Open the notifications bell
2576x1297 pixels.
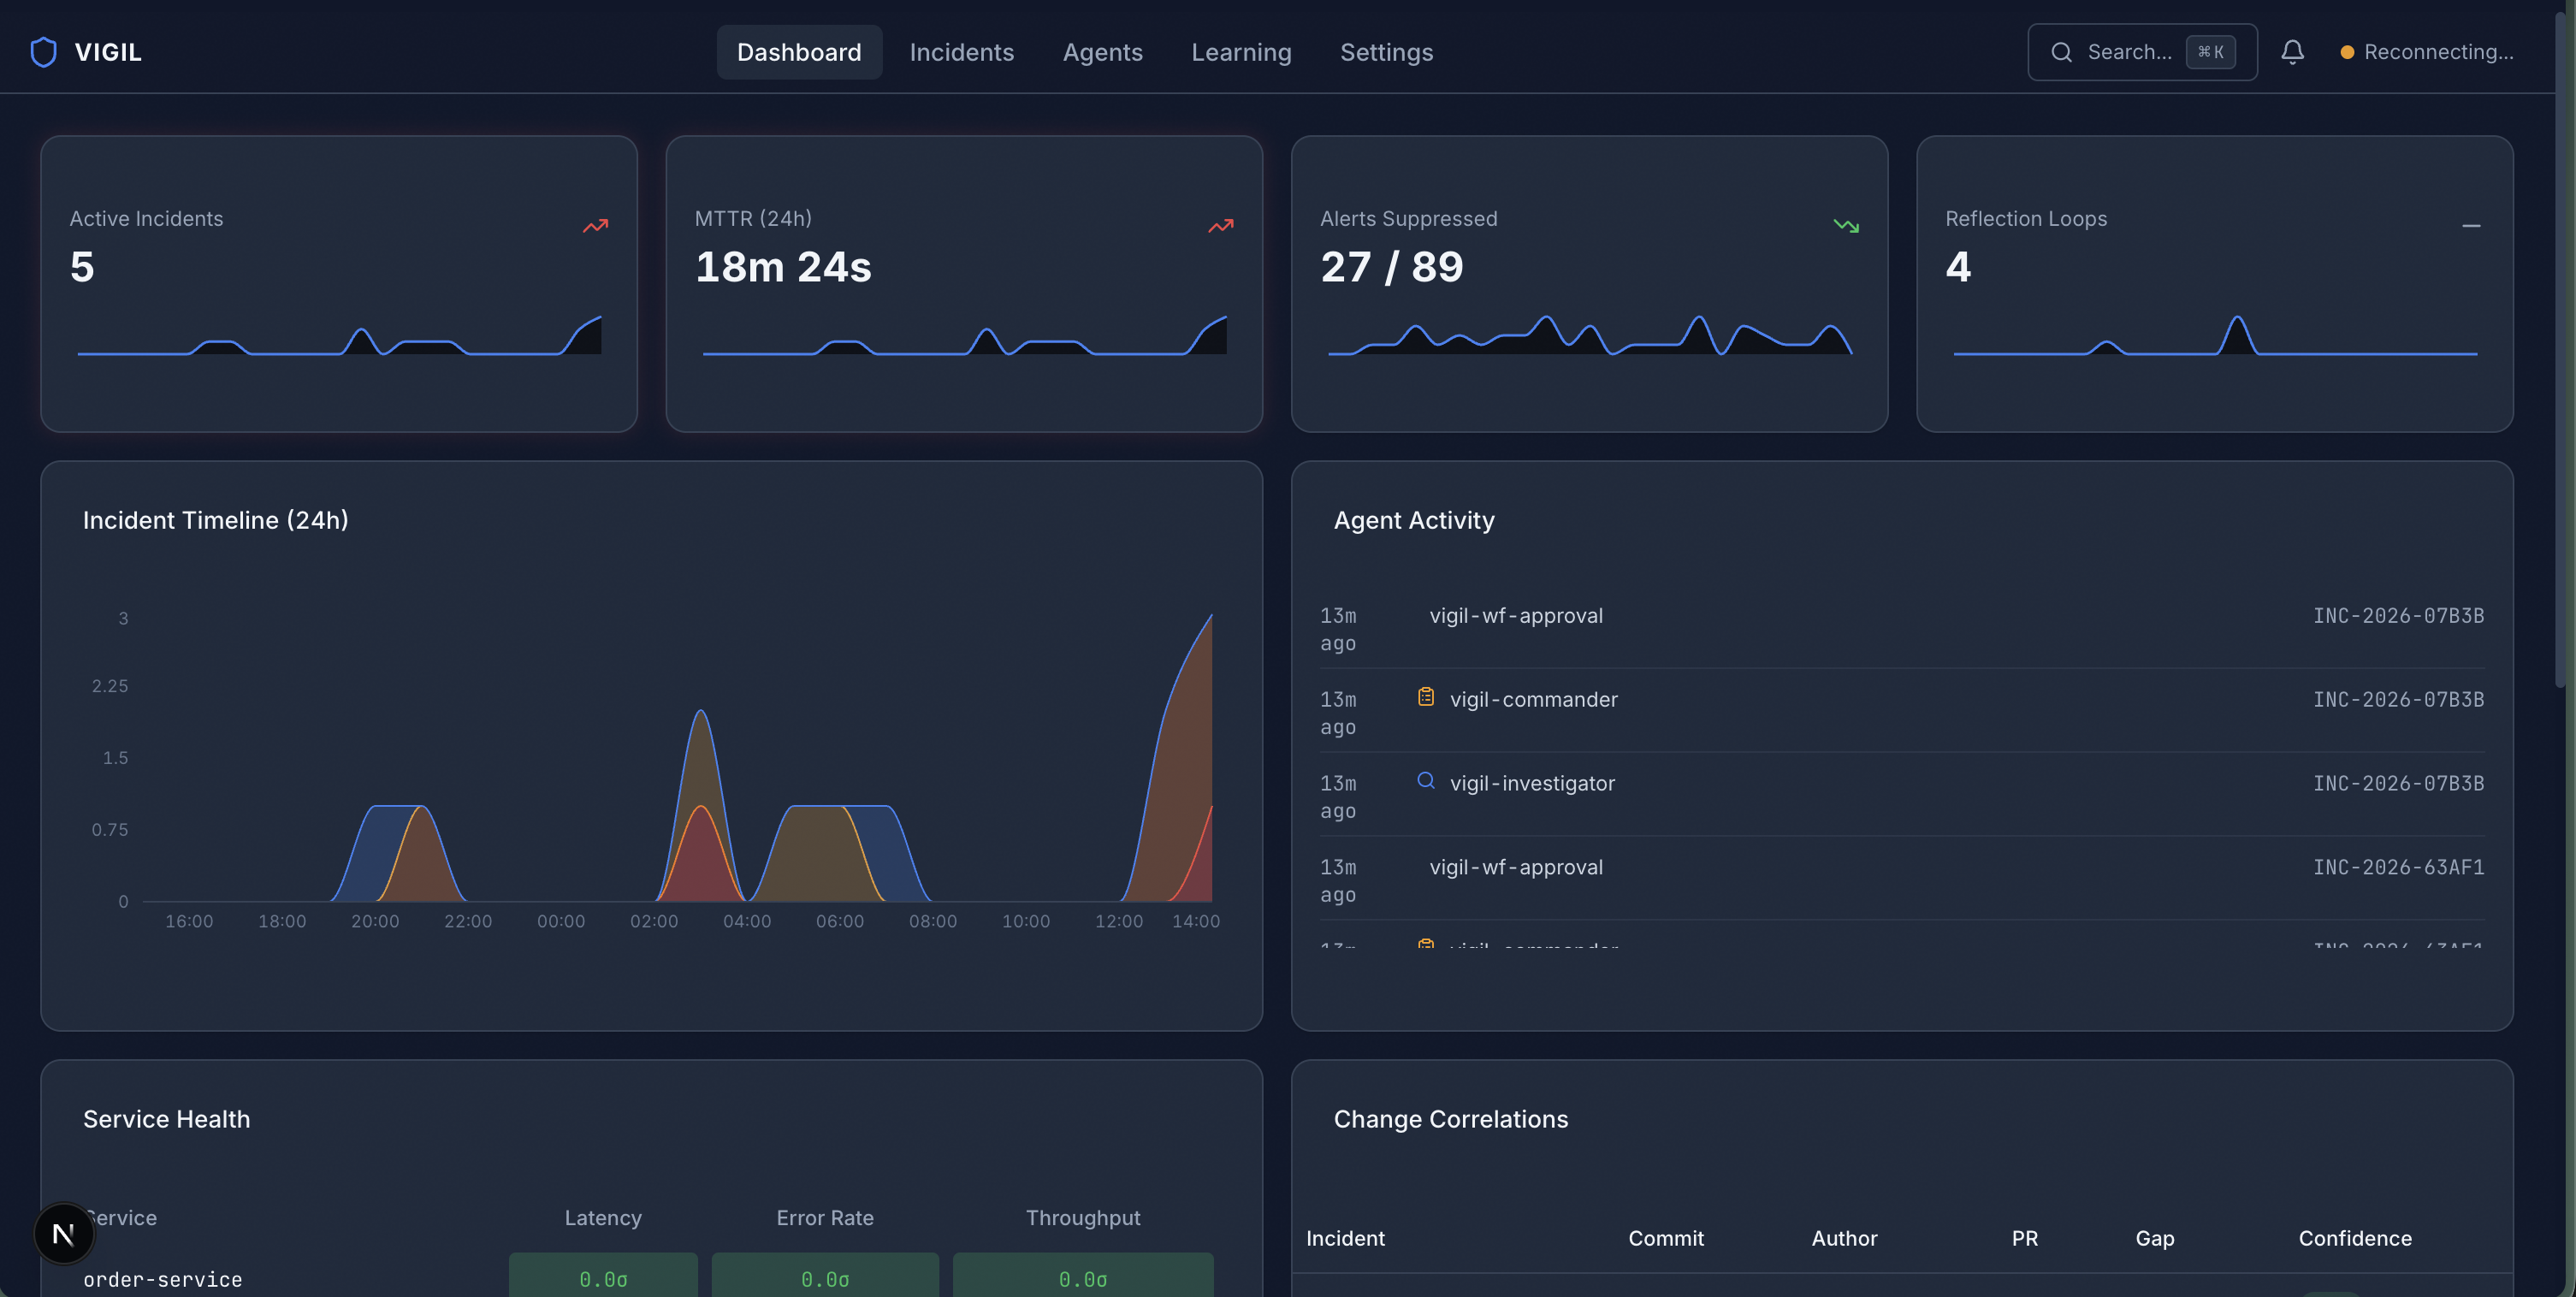point(2292,52)
